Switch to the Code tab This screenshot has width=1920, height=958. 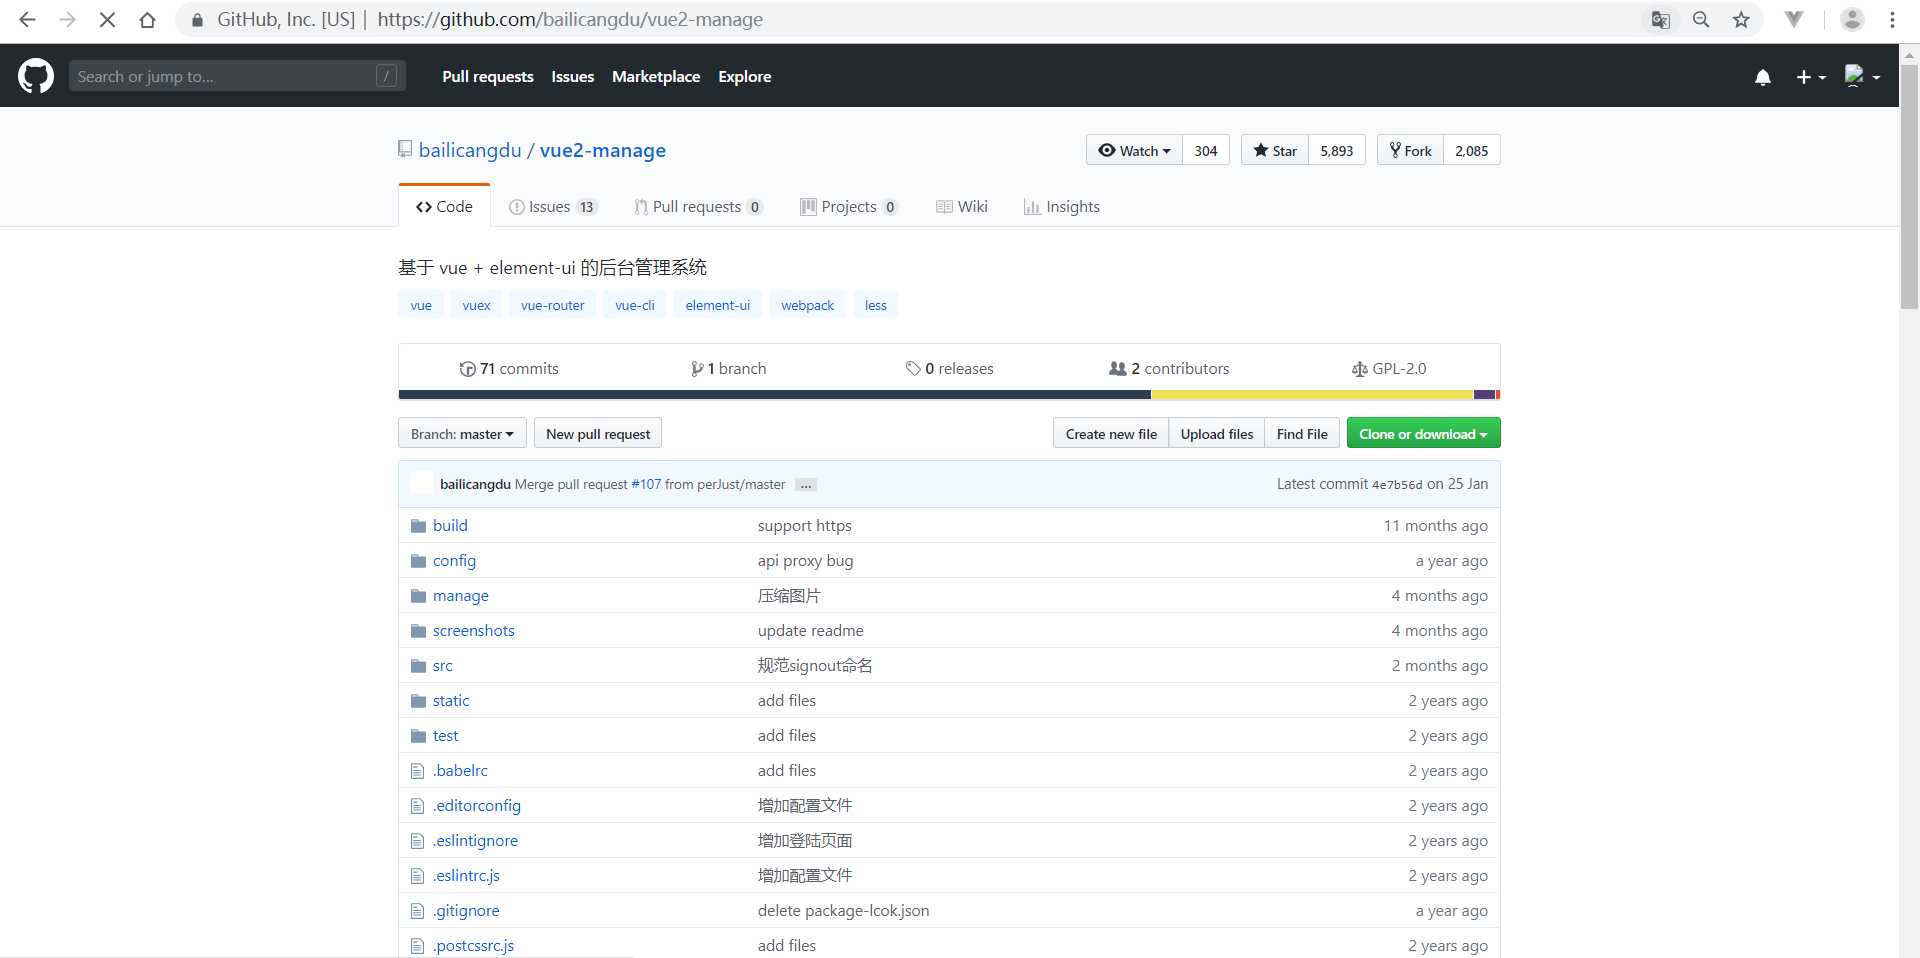click(x=444, y=206)
